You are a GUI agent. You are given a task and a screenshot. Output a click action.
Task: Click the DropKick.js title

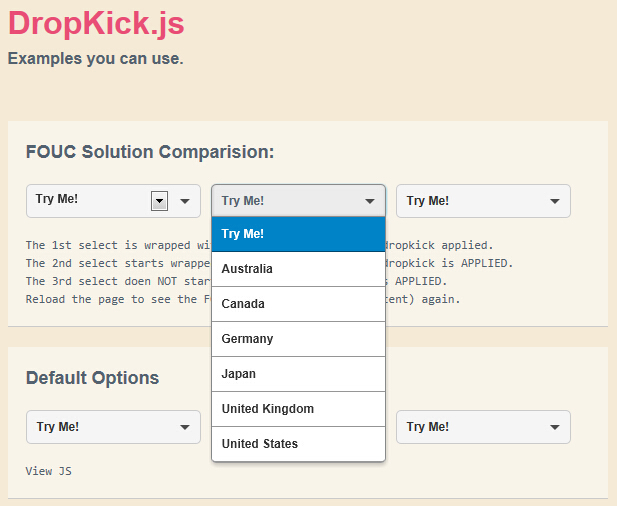(96, 24)
